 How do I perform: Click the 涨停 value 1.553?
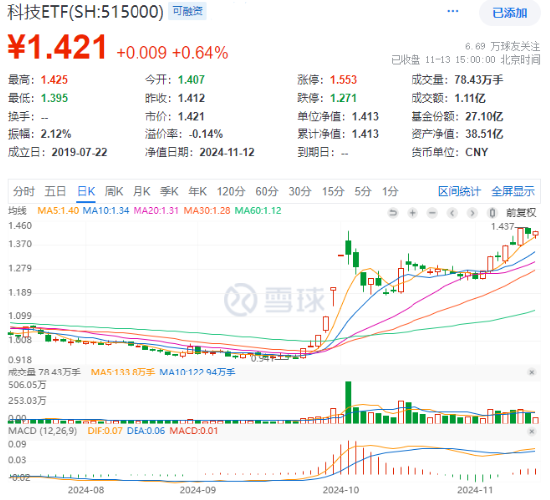tap(343, 80)
